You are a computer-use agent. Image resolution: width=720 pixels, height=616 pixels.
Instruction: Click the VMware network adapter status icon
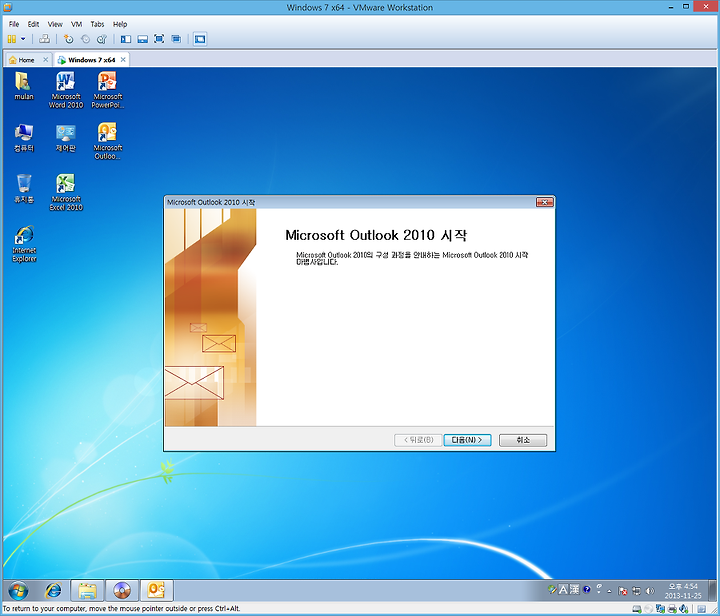pyautogui.click(x=660, y=609)
